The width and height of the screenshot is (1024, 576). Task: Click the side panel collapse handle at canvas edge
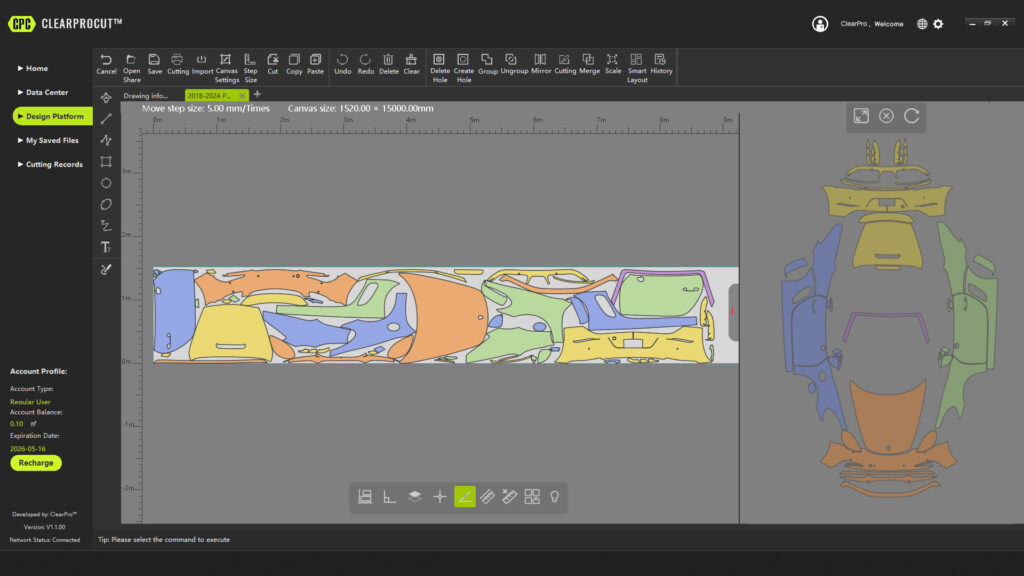coord(733,312)
